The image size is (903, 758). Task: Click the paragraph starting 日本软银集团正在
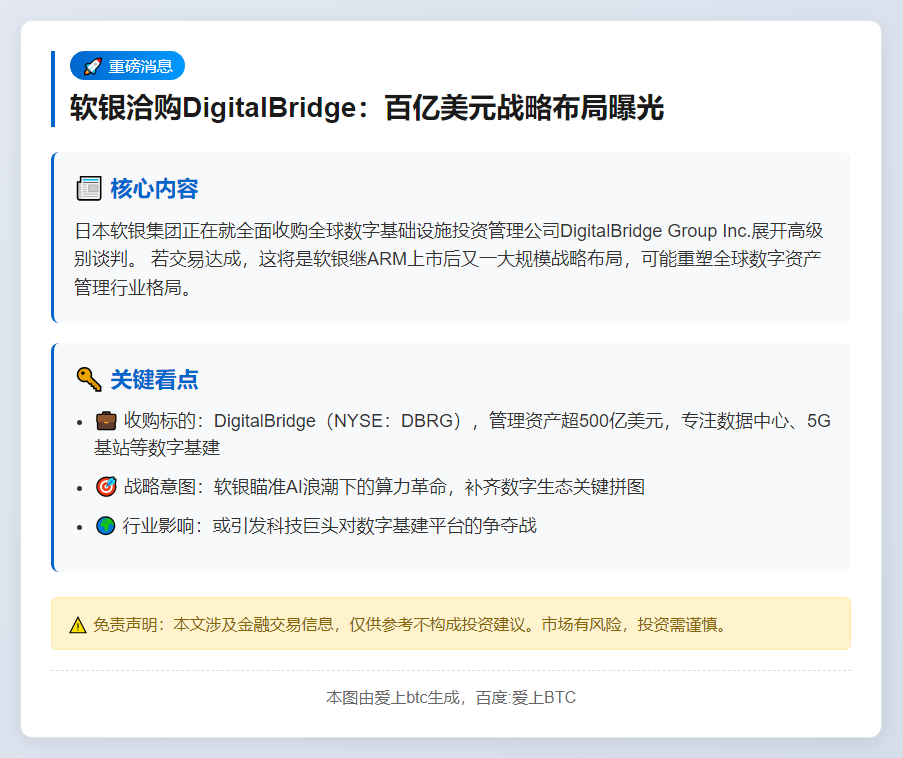tap(449, 259)
